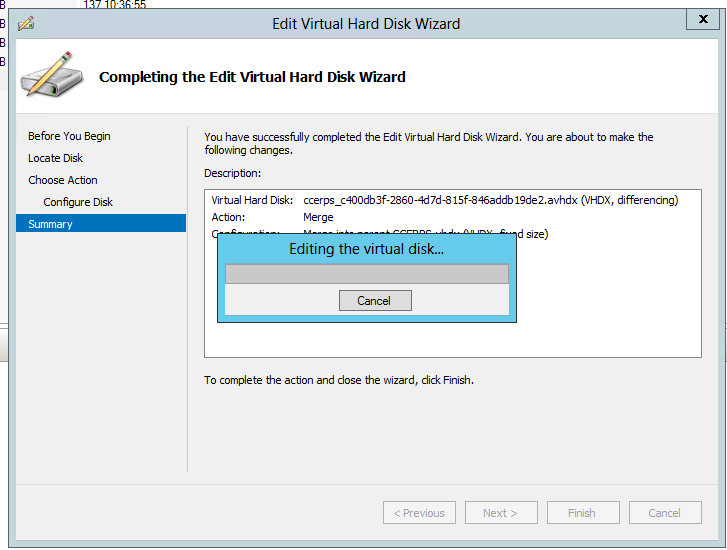Click the wizard's bottom Cancel button
Viewport: 727px width, 550px height.
click(x=664, y=513)
